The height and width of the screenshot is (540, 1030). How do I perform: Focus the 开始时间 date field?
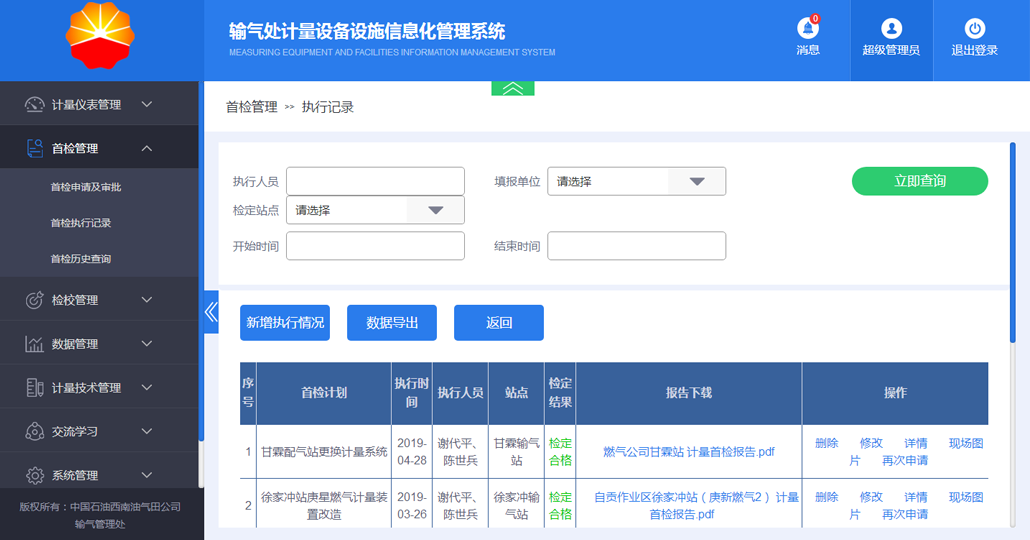click(x=375, y=246)
